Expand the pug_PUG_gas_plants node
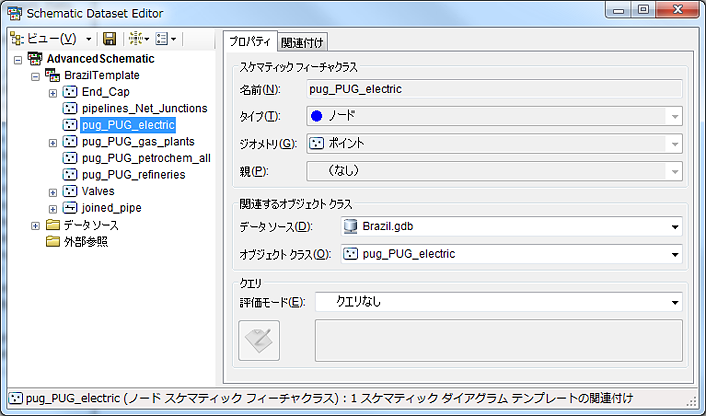This screenshot has width=706, height=416. pyautogui.click(x=53, y=143)
